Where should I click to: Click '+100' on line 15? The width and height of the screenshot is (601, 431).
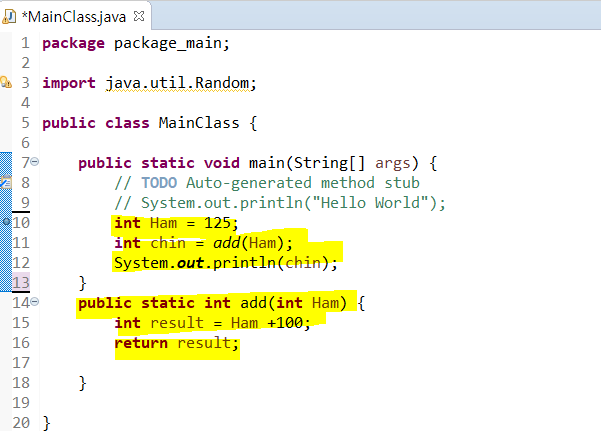click(x=285, y=323)
